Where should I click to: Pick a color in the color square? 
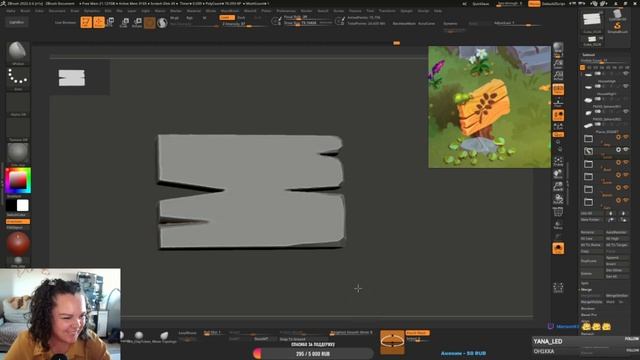tap(18, 180)
